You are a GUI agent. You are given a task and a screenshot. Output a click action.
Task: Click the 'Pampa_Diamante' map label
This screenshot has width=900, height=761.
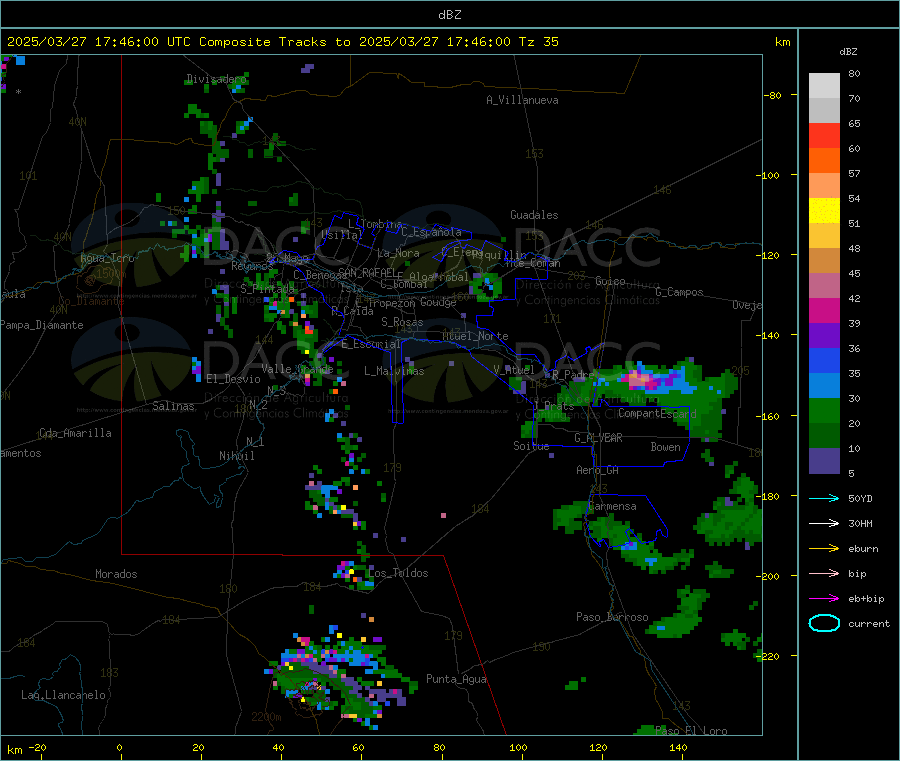(x=42, y=325)
